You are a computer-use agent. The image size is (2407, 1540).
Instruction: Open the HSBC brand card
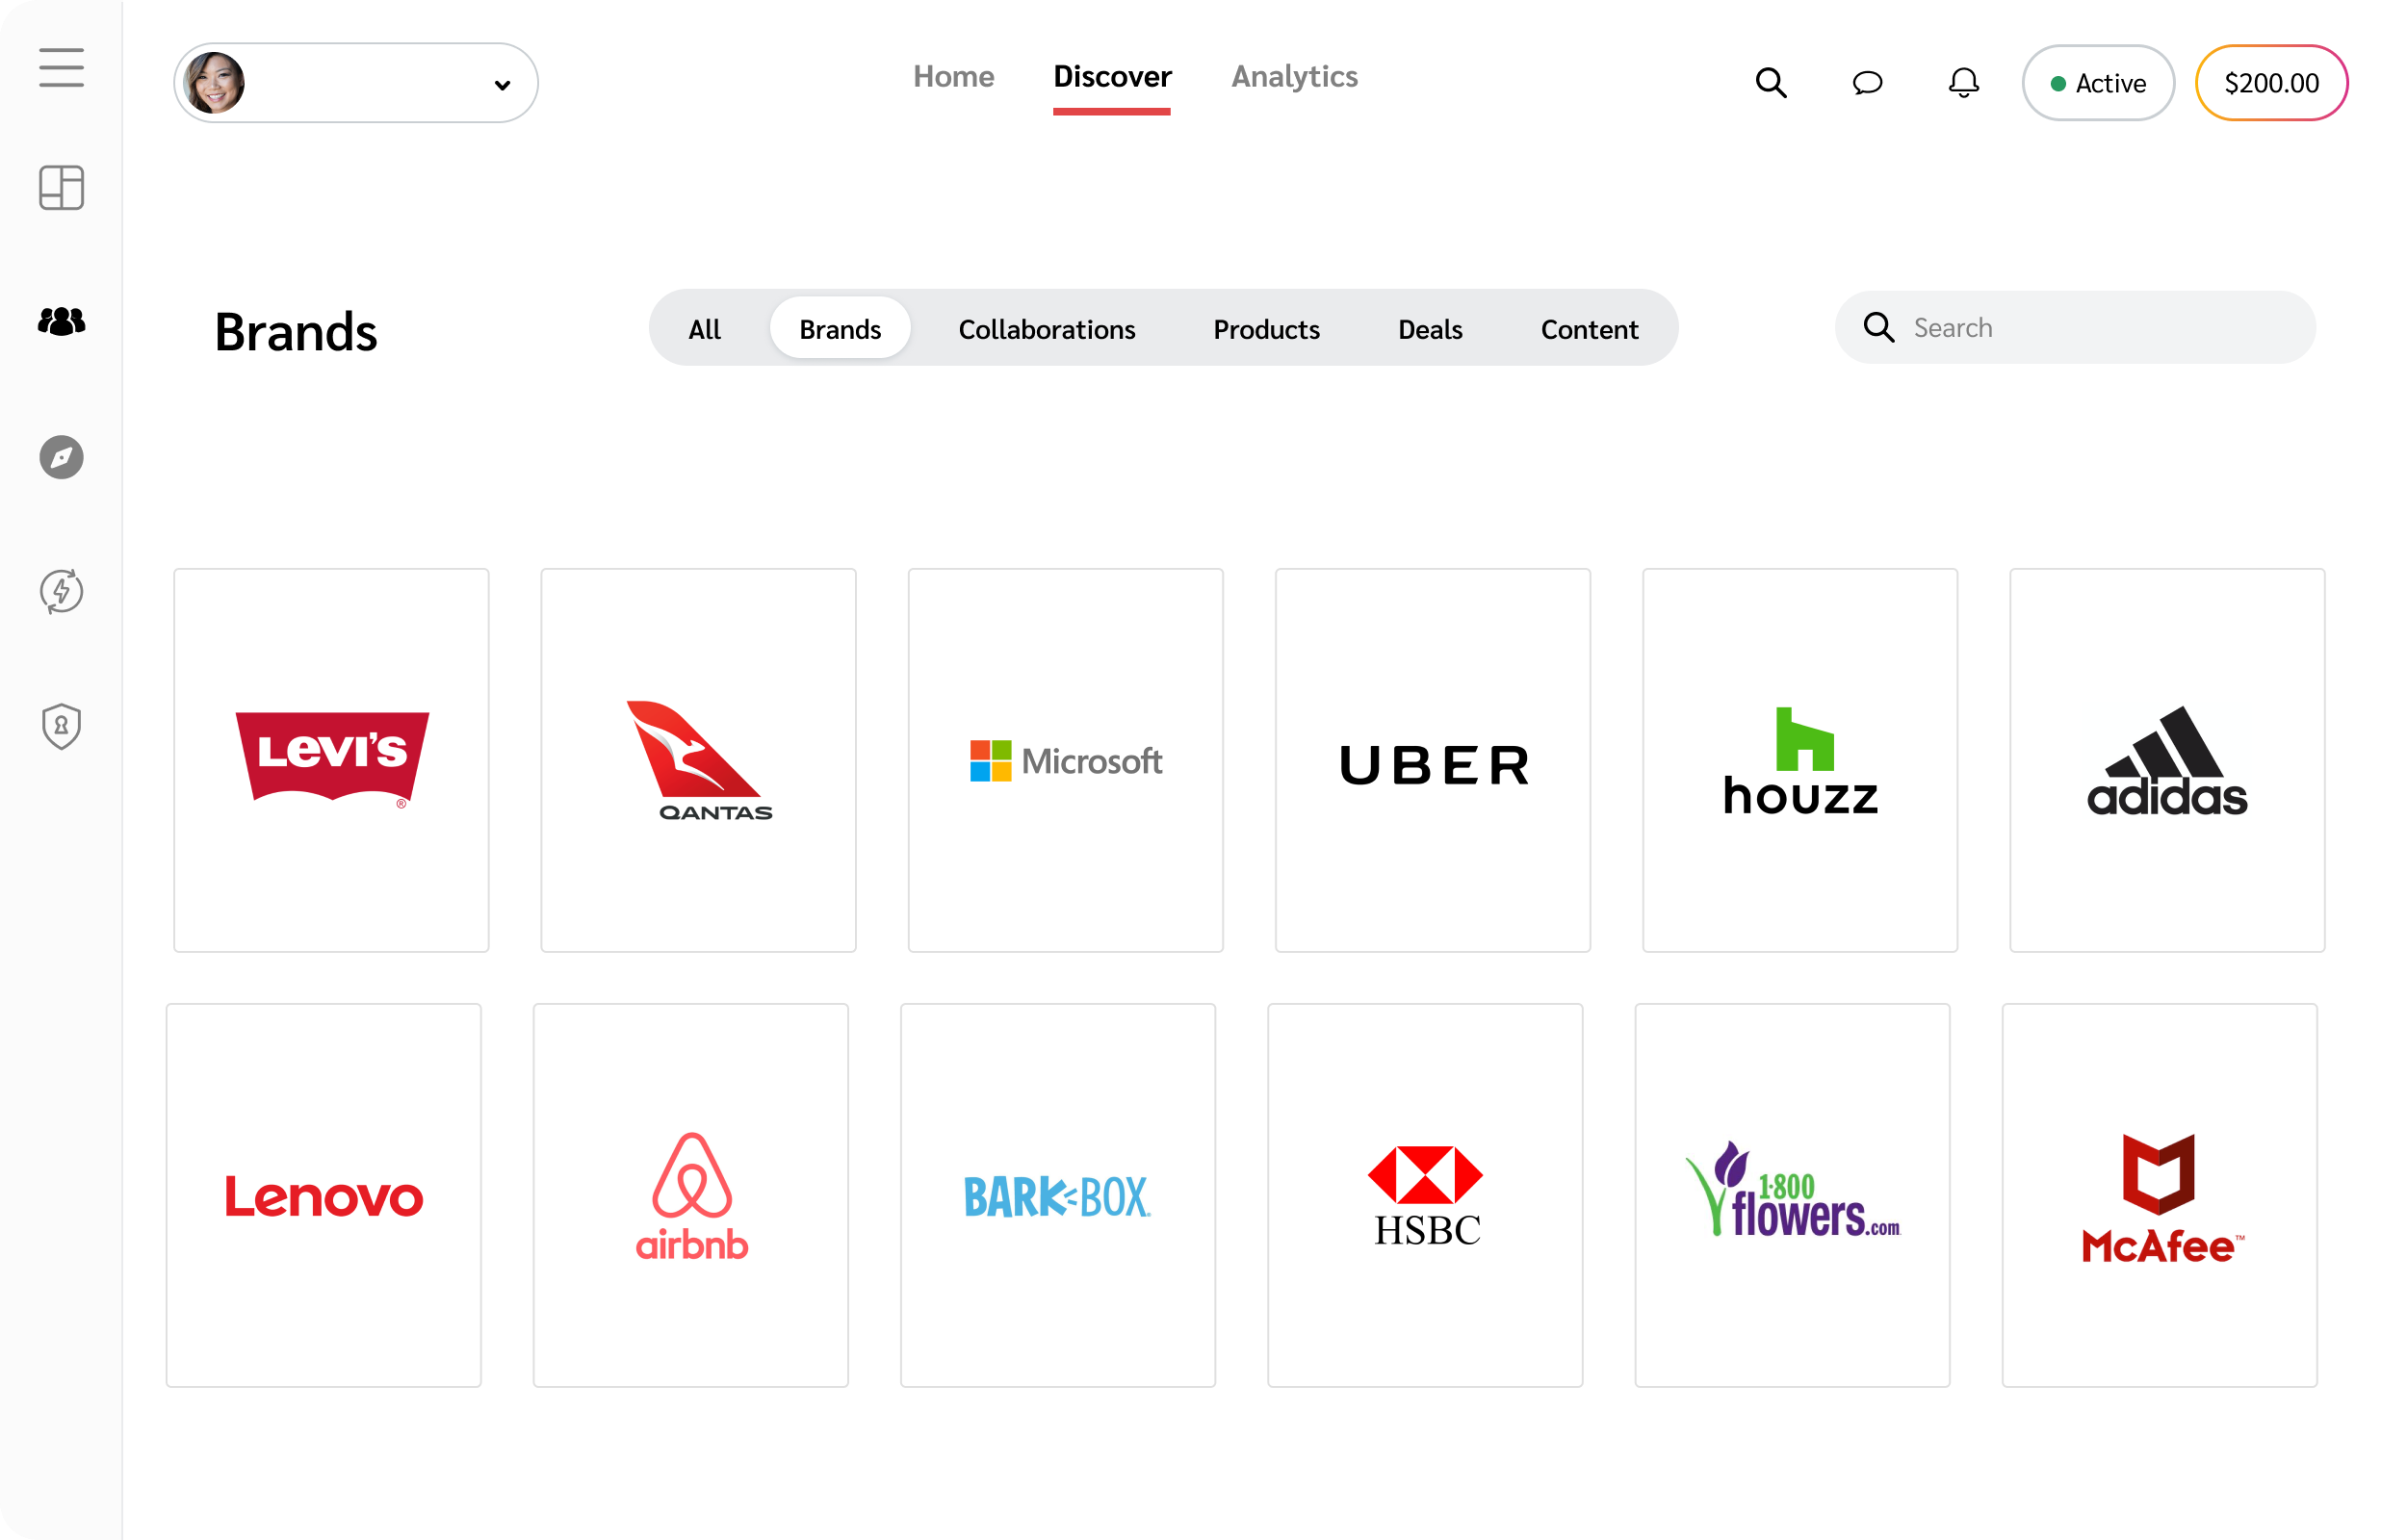tap(1424, 1195)
